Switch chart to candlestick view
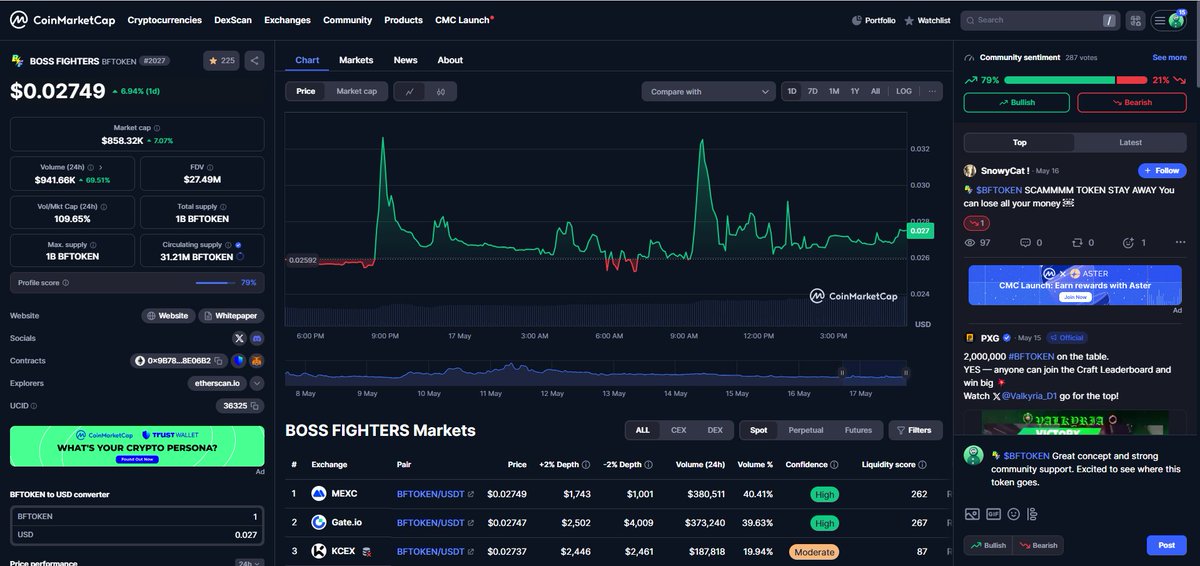The height and width of the screenshot is (566, 1200). tap(441, 91)
